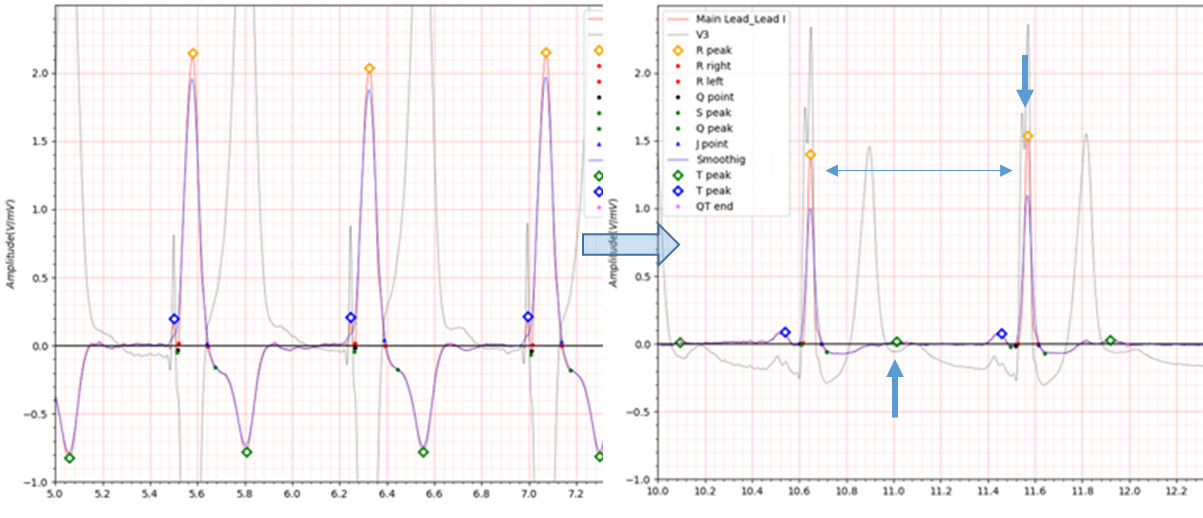The width and height of the screenshot is (1203, 518).
Task: Click the x-axis tick '7.2'
Action: tap(576, 494)
